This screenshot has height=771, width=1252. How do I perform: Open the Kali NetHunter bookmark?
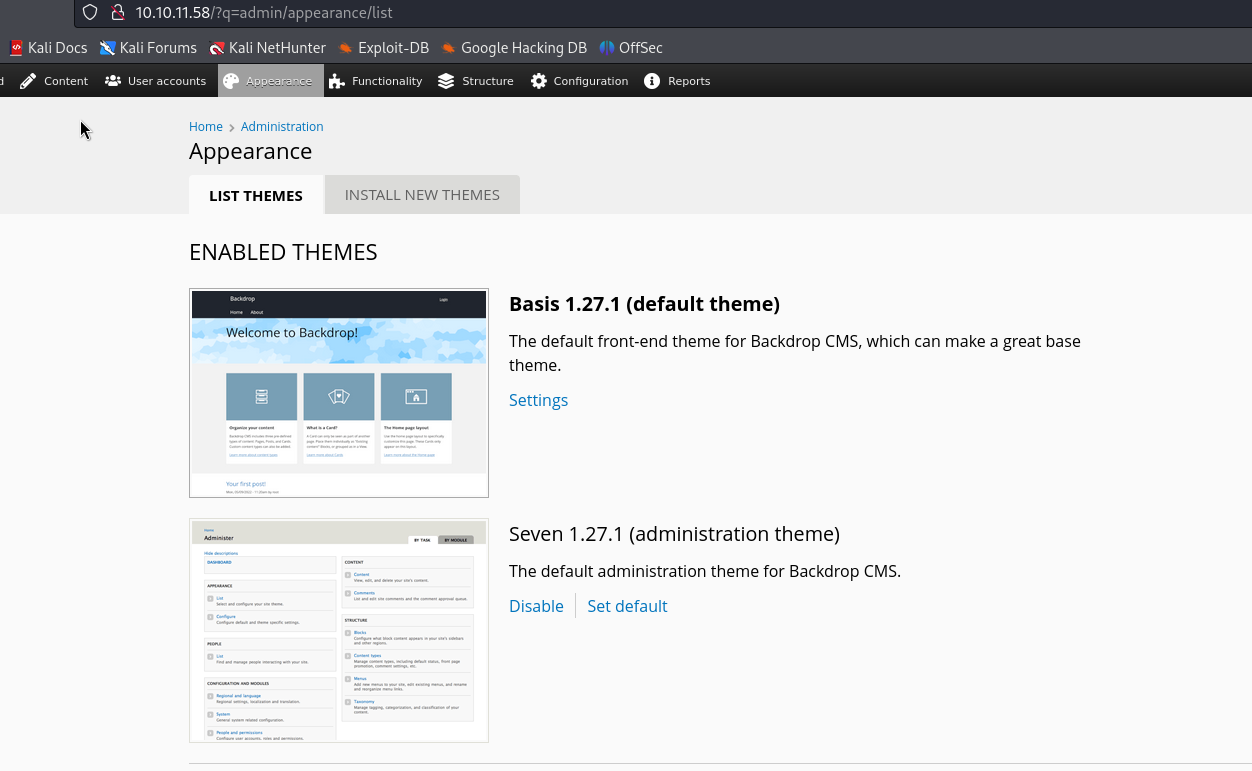[267, 48]
